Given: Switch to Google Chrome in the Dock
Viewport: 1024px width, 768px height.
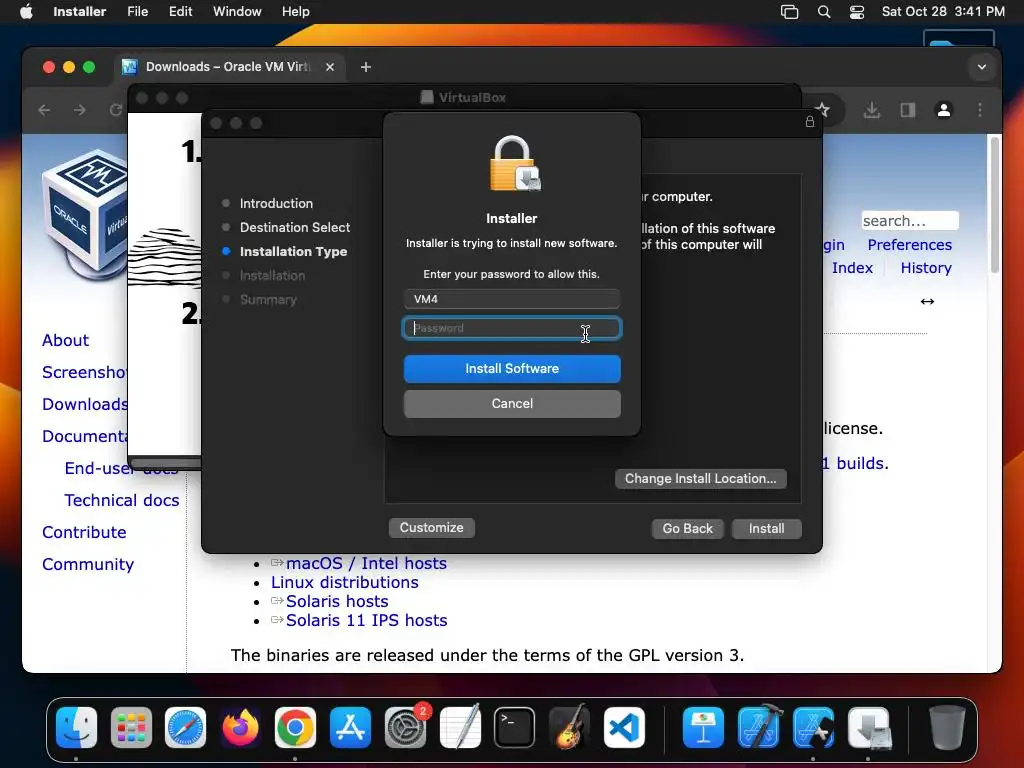Looking at the screenshot, I should coord(295,728).
